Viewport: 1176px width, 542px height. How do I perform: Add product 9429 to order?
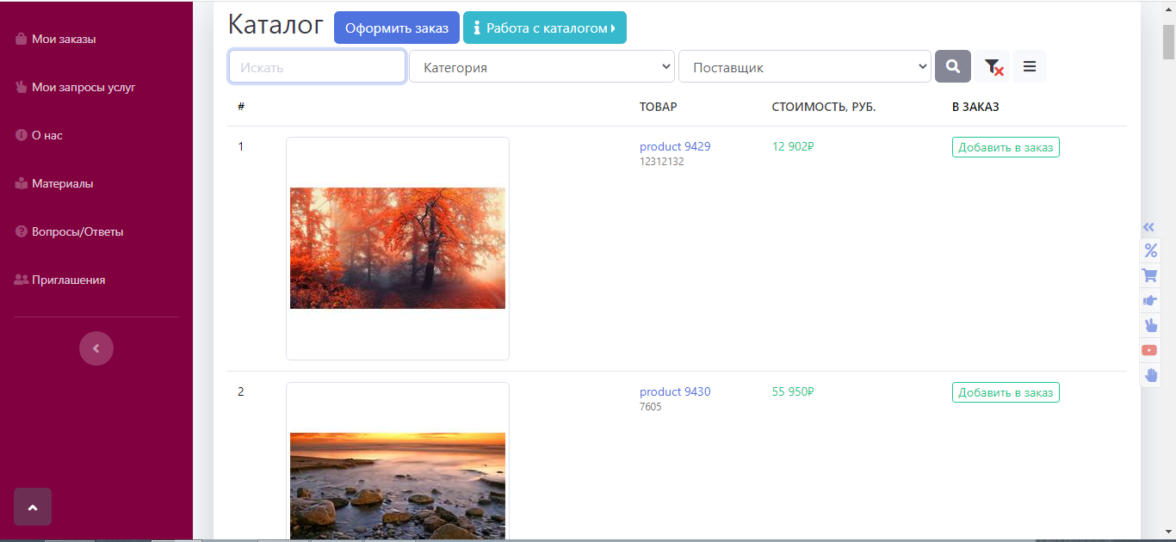click(1006, 147)
